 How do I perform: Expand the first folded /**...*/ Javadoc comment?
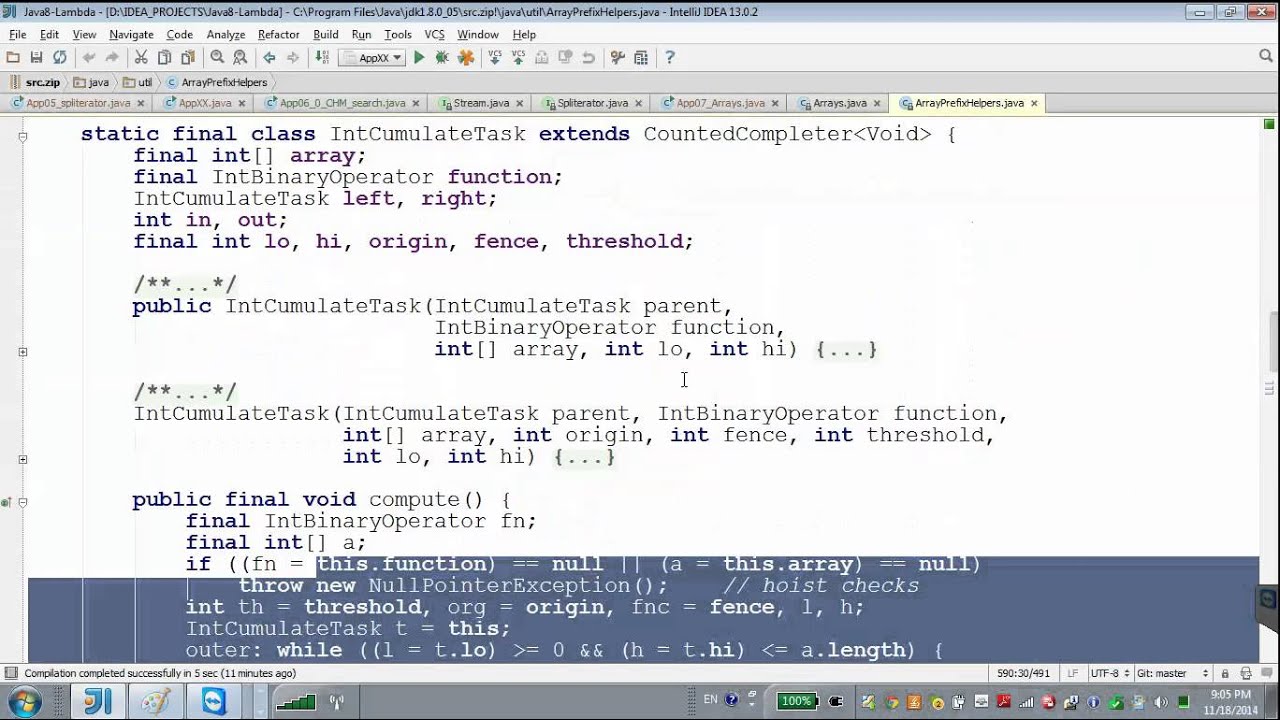tap(185, 285)
